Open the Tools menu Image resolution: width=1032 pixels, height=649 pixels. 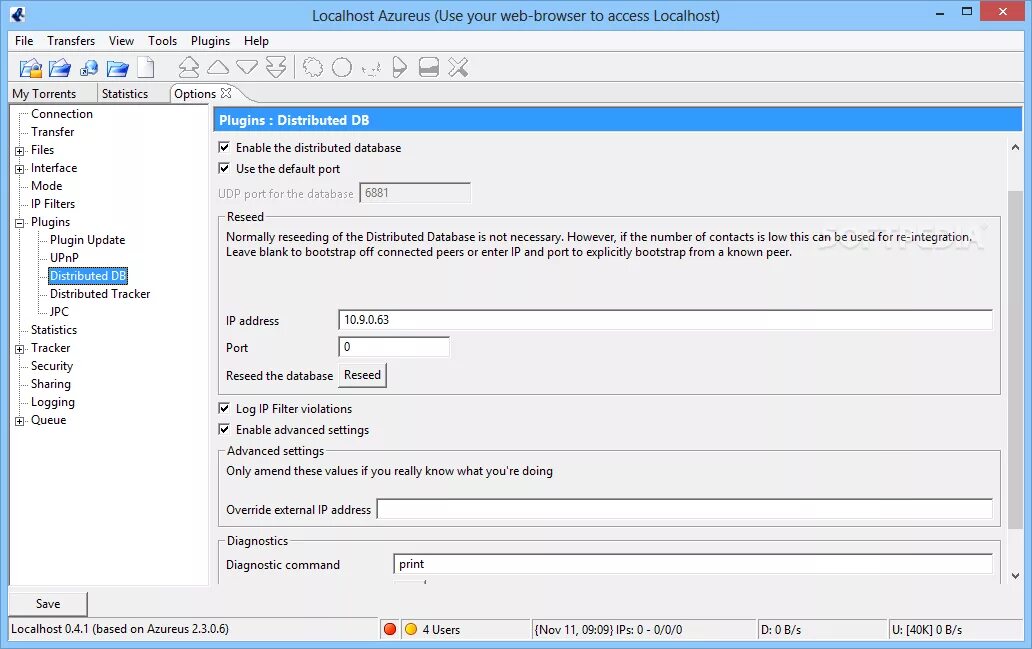(x=163, y=41)
